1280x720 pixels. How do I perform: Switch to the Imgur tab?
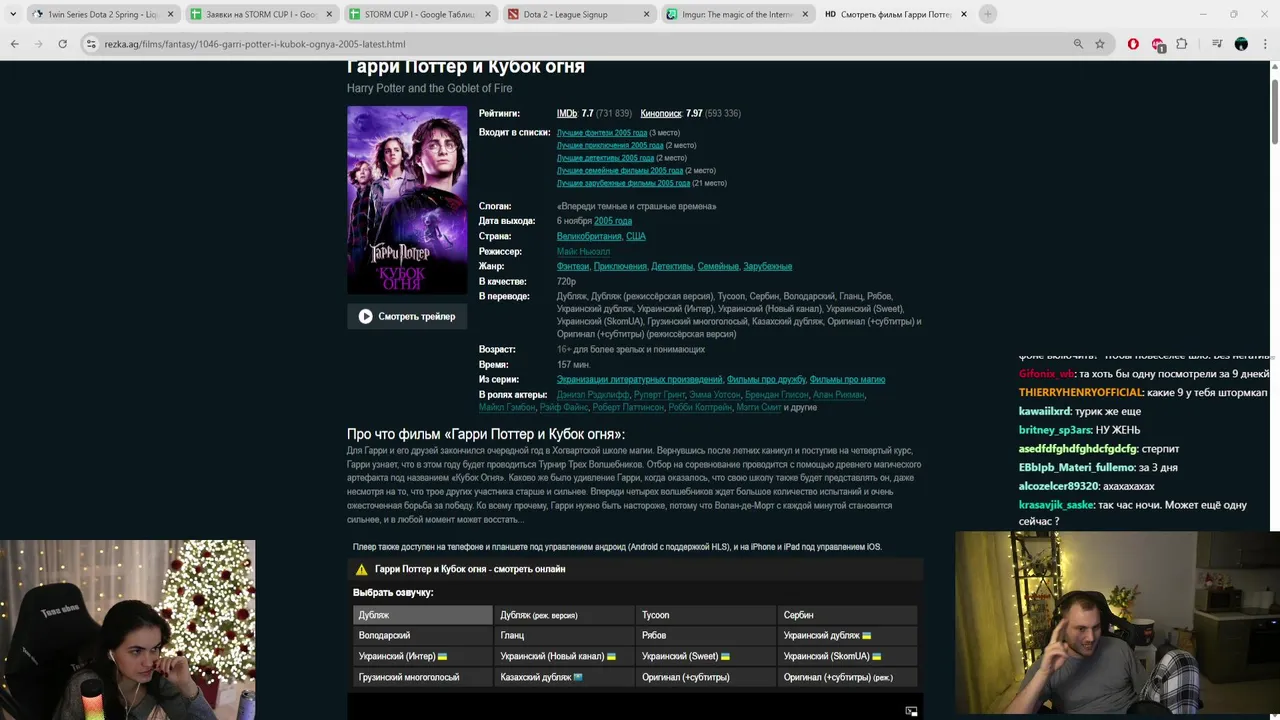pos(737,14)
